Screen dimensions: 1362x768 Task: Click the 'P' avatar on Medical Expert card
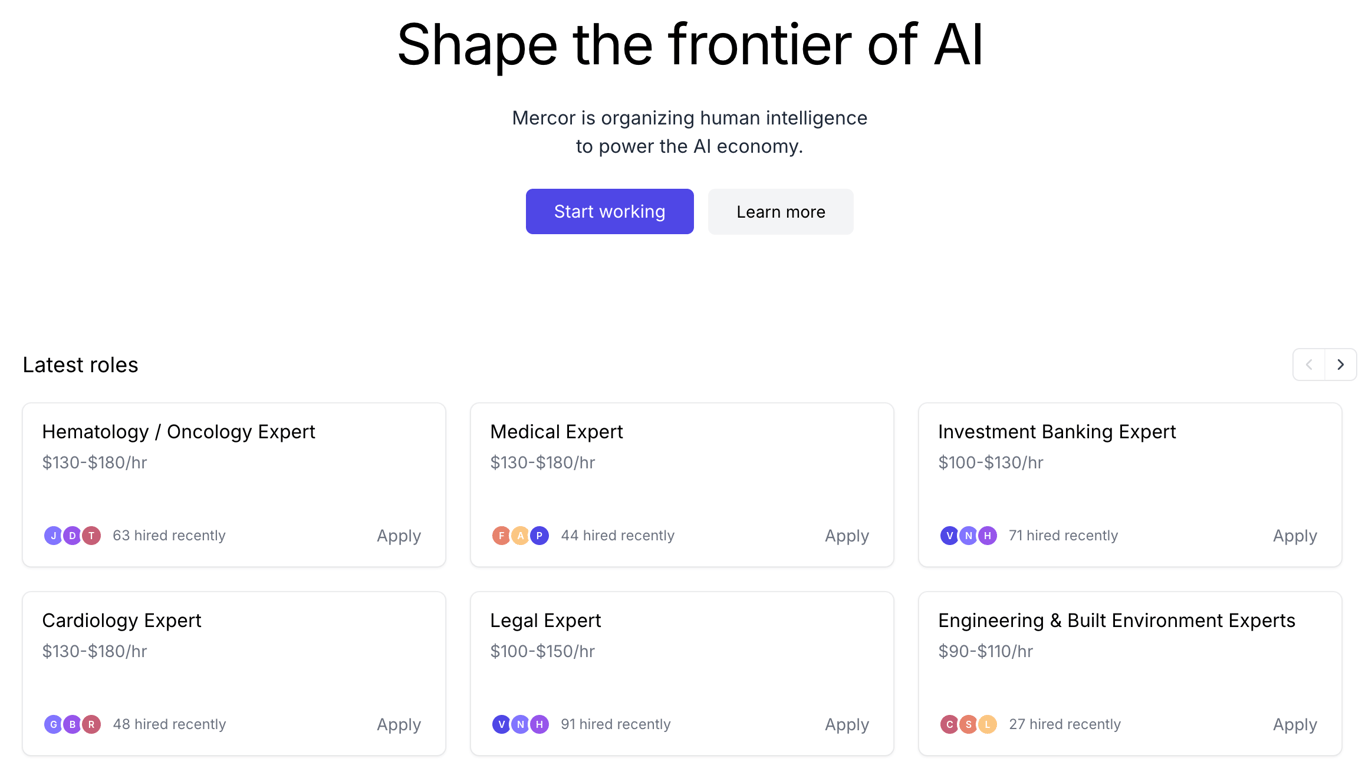(539, 536)
